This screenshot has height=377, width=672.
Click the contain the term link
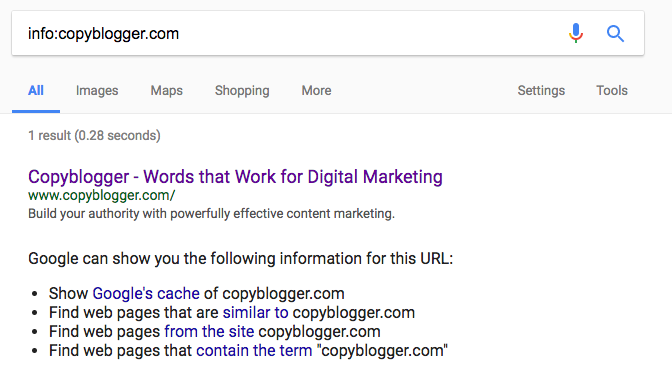point(254,350)
